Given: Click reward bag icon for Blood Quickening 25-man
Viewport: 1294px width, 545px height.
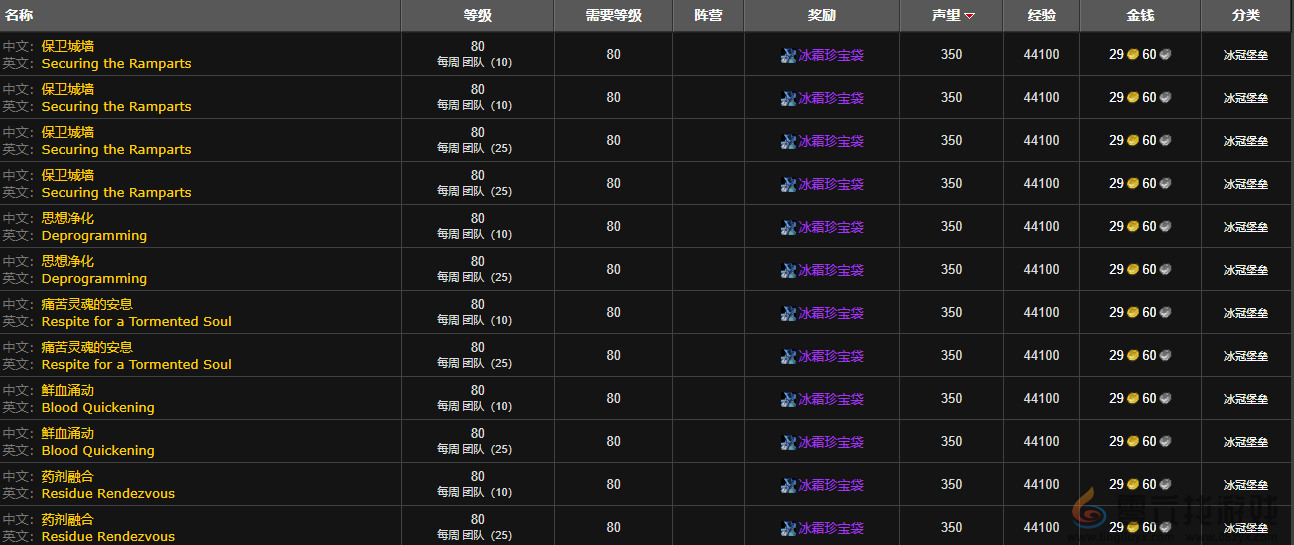Looking at the screenshot, I should pyautogui.click(x=788, y=443).
